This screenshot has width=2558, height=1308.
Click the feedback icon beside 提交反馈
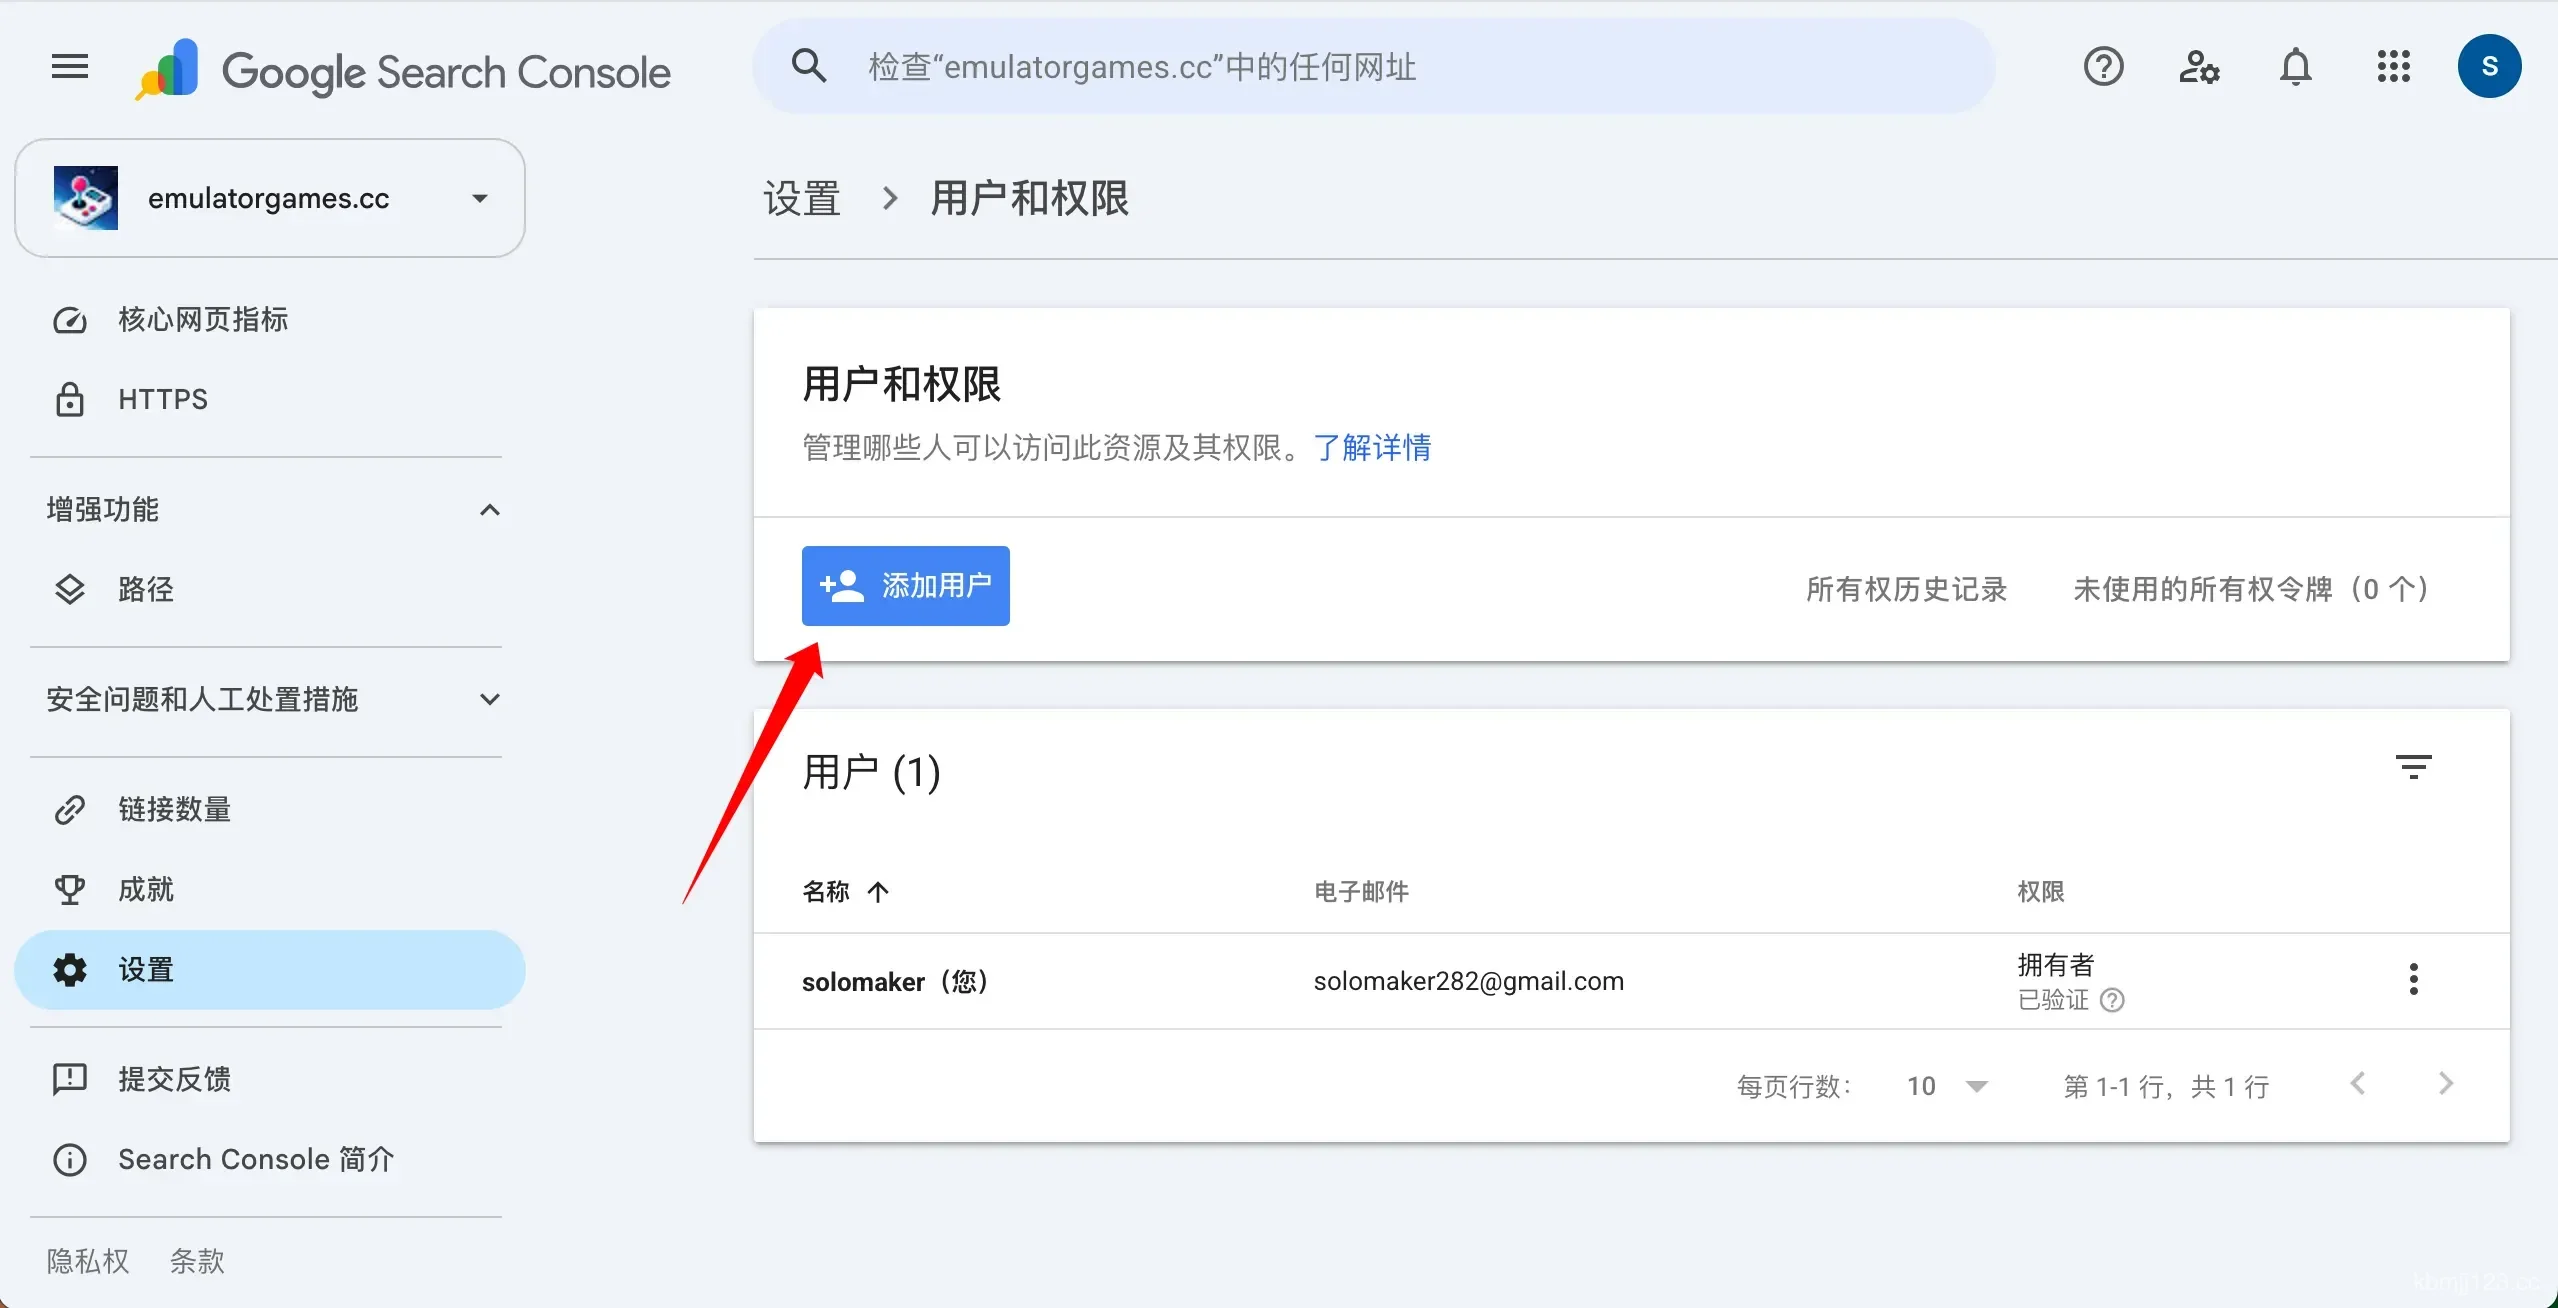pos(70,1080)
